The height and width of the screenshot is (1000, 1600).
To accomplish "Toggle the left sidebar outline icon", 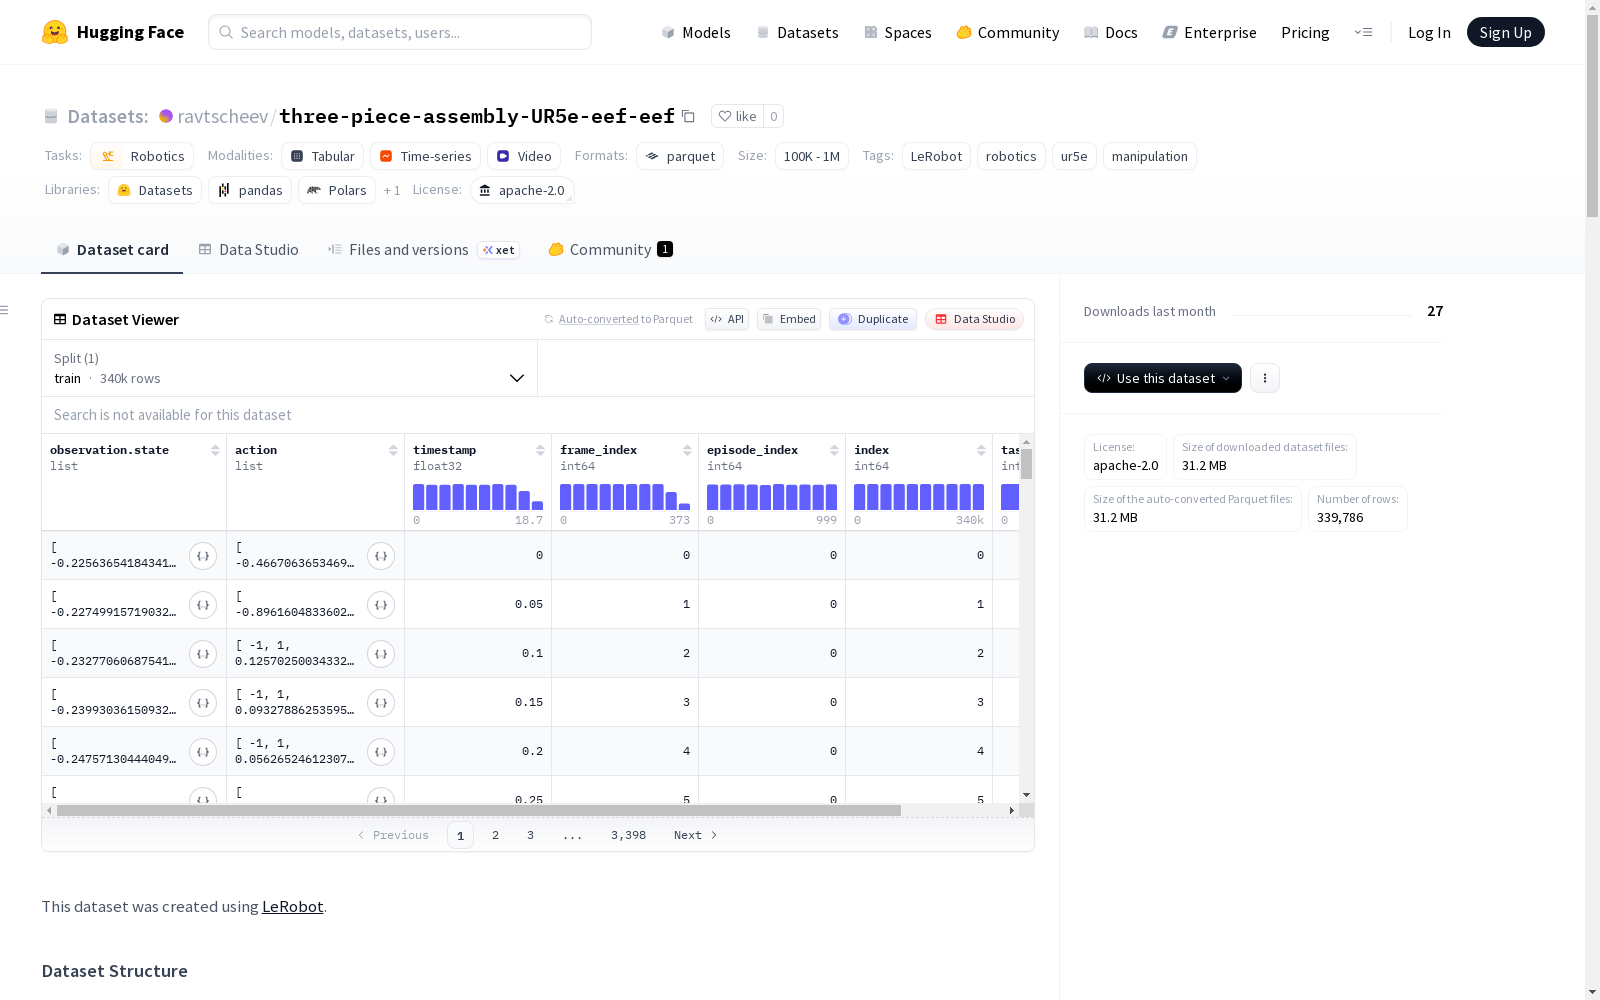I will [5, 310].
